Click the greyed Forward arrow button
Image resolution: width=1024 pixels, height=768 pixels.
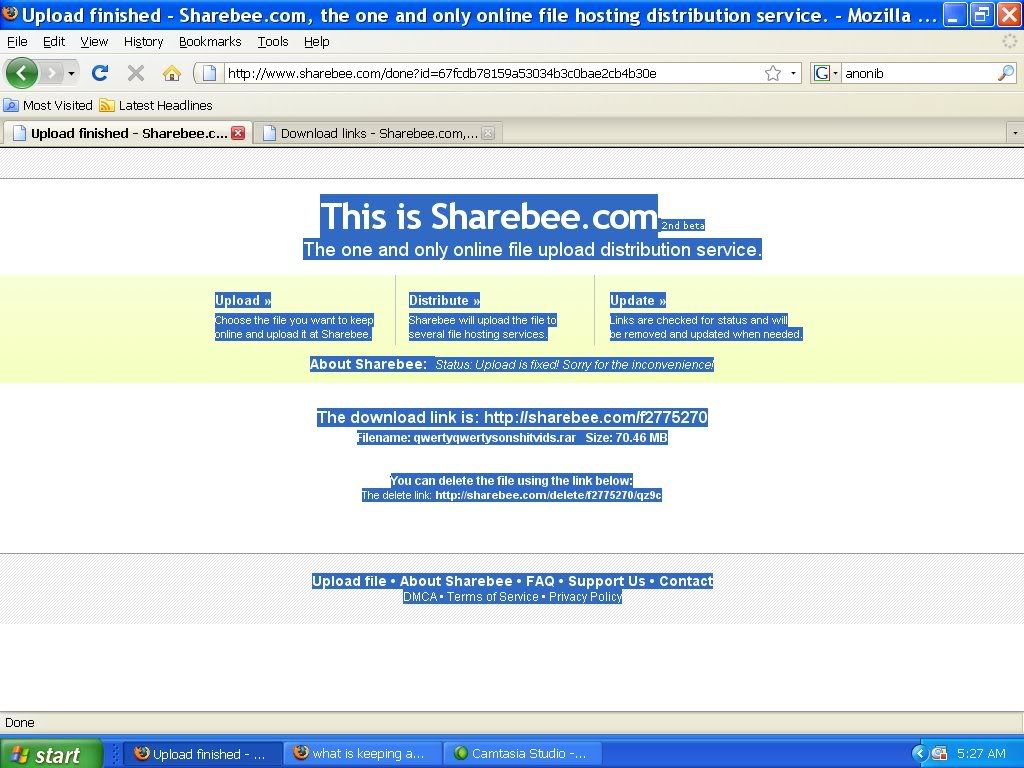coord(52,72)
